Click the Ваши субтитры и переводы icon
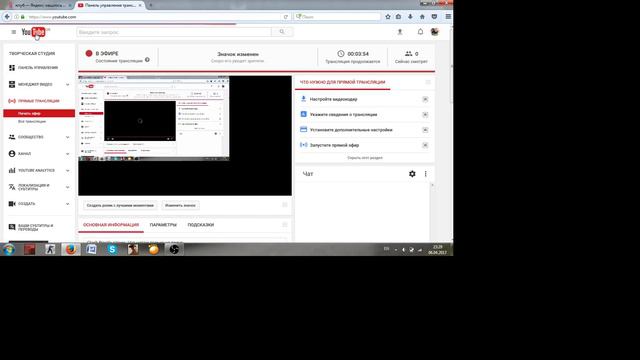Screen dimensions: 640x360 coord(12,227)
